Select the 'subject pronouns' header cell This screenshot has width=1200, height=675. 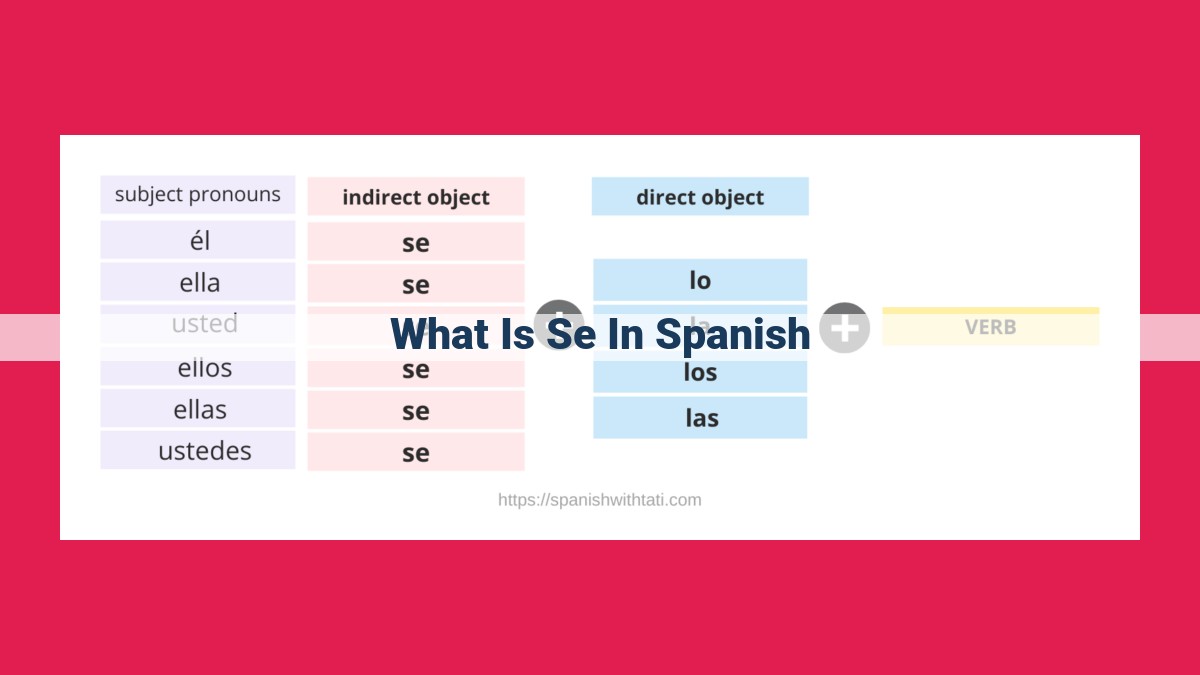pos(198,194)
